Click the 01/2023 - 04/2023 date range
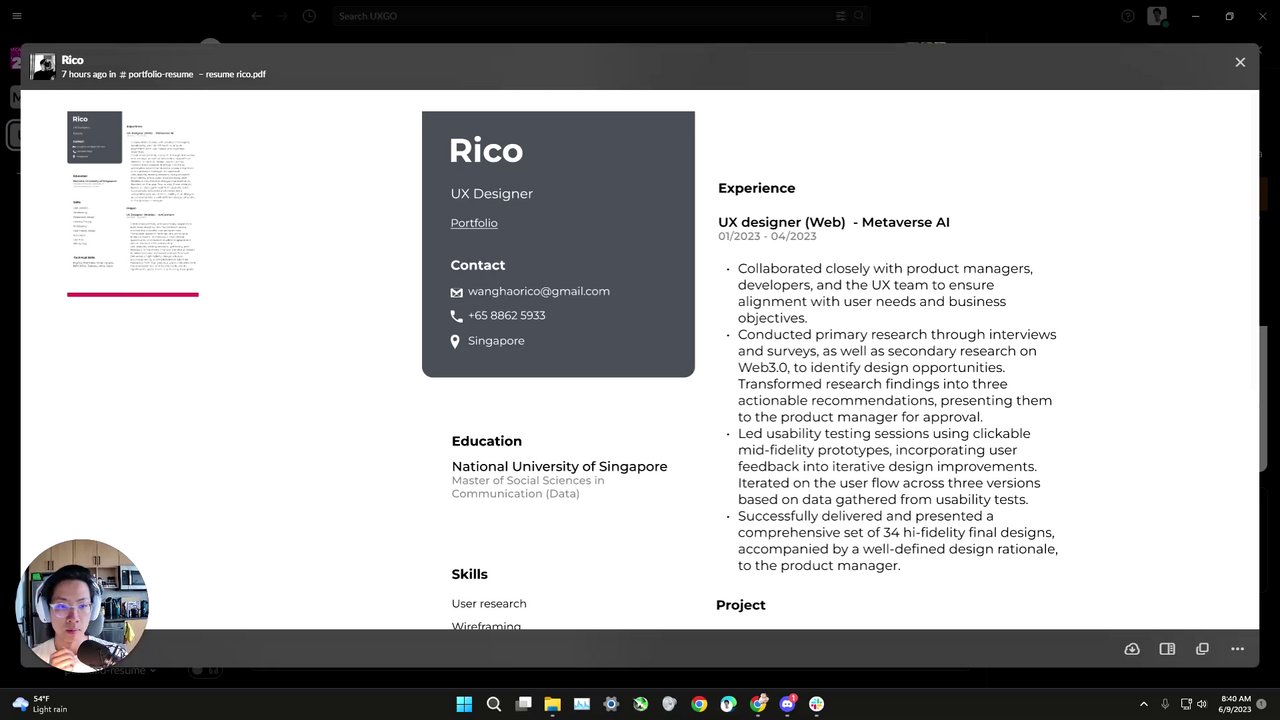 coord(767,237)
